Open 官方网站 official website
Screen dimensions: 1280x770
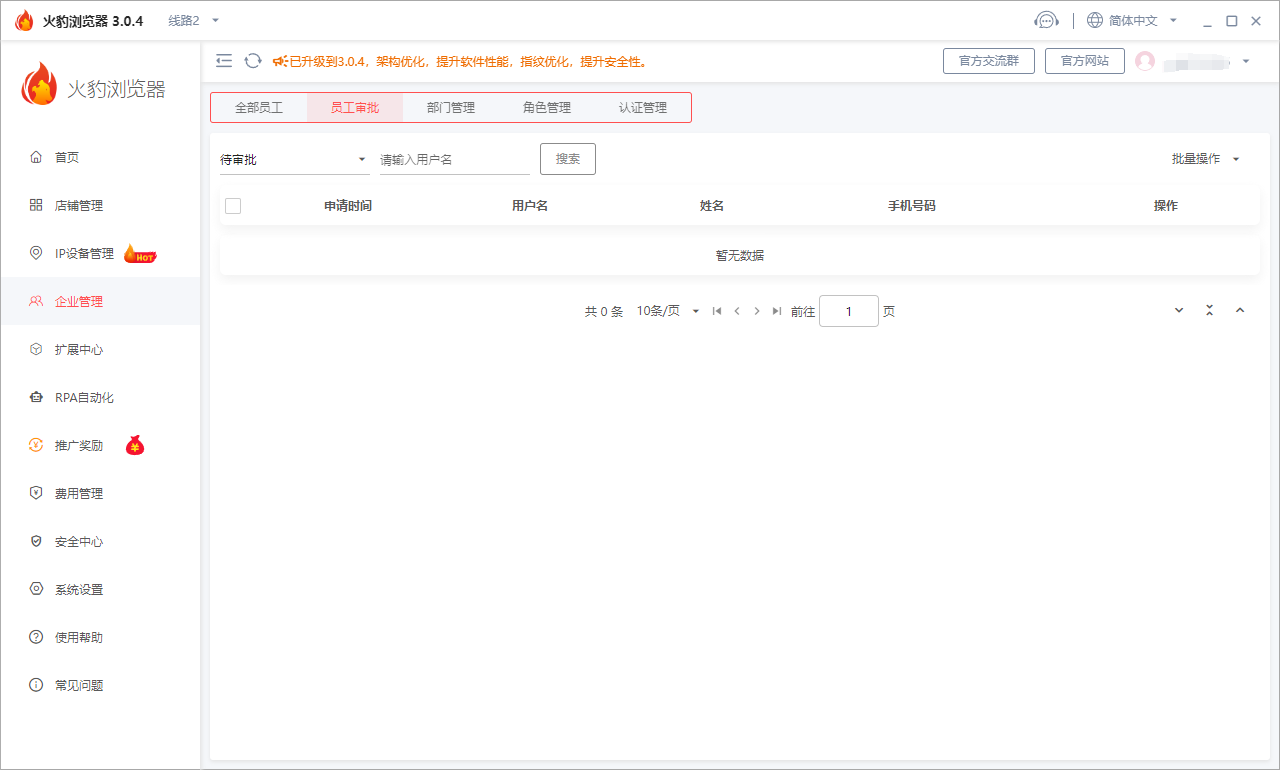click(1084, 60)
